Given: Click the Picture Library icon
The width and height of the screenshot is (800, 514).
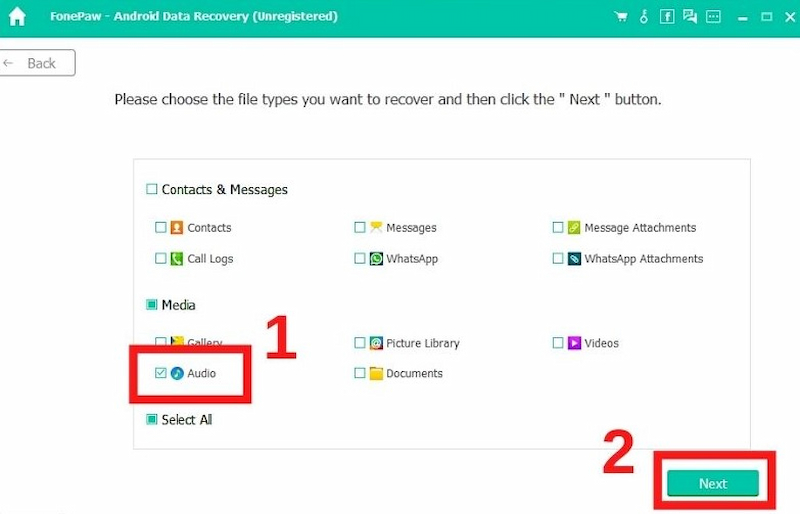Looking at the screenshot, I should [x=376, y=343].
